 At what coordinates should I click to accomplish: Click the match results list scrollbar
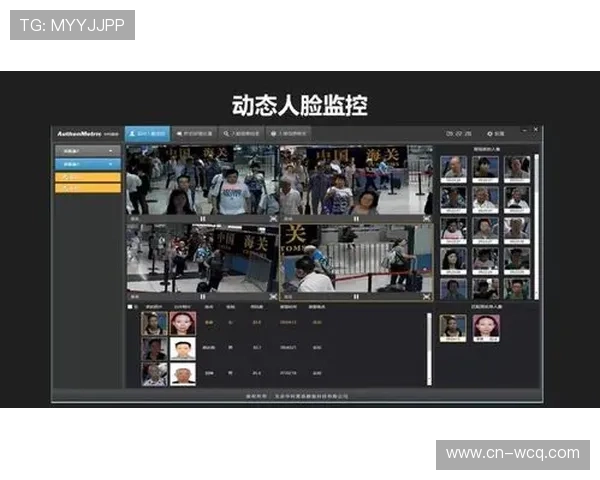coord(429,349)
